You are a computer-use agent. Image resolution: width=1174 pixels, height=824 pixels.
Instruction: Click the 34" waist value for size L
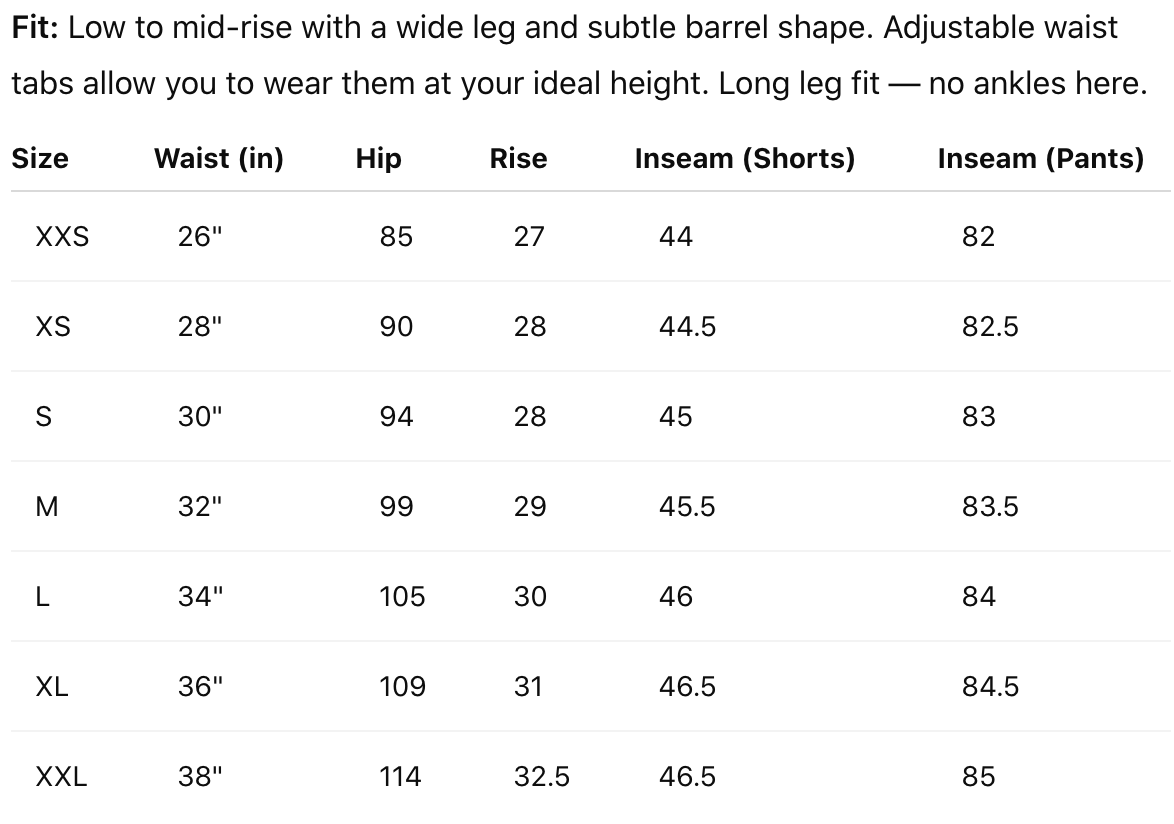[x=200, y=596]
